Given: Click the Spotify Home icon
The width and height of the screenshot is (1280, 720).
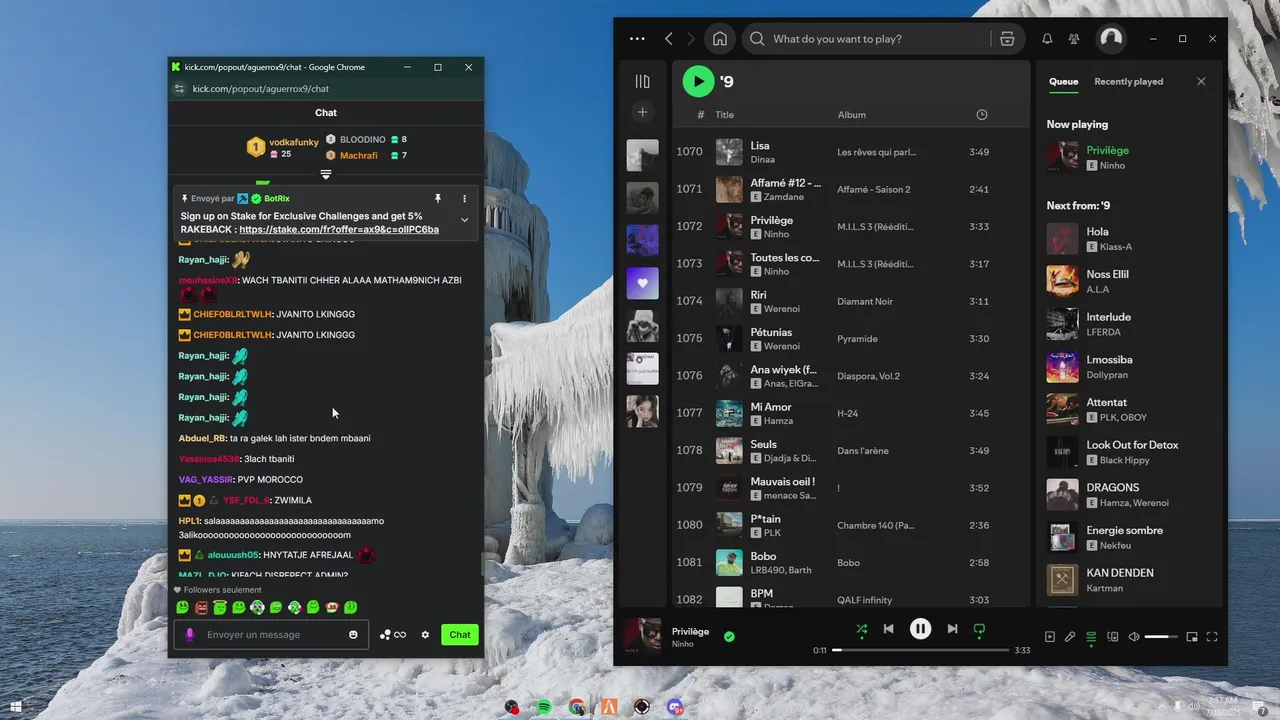Looking at the screenshot, I should tap(719, 39).
